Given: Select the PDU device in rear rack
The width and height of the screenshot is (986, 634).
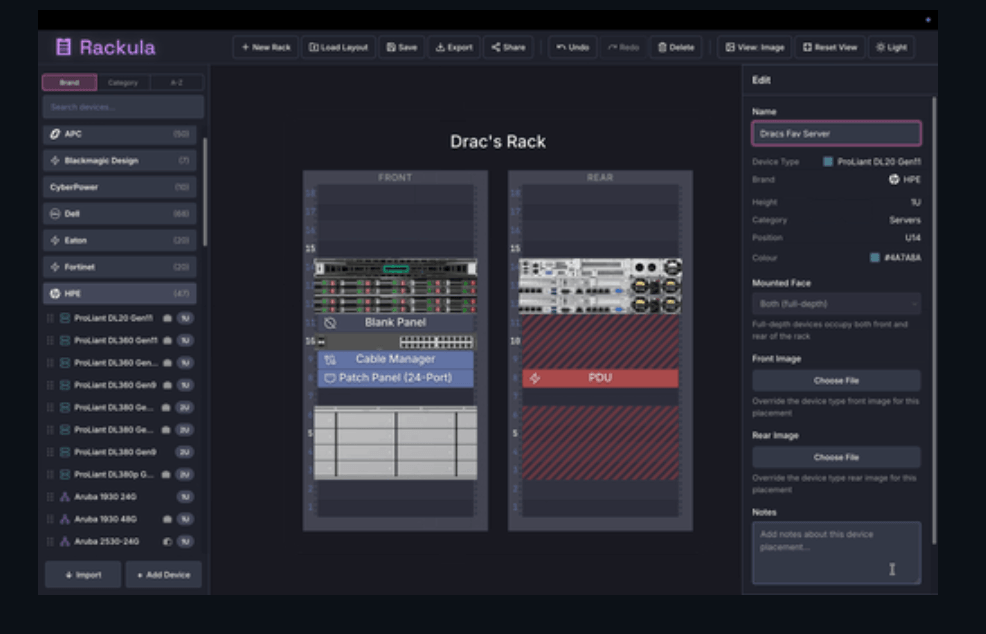Looking at the screenshot, I should coord(601,378).
